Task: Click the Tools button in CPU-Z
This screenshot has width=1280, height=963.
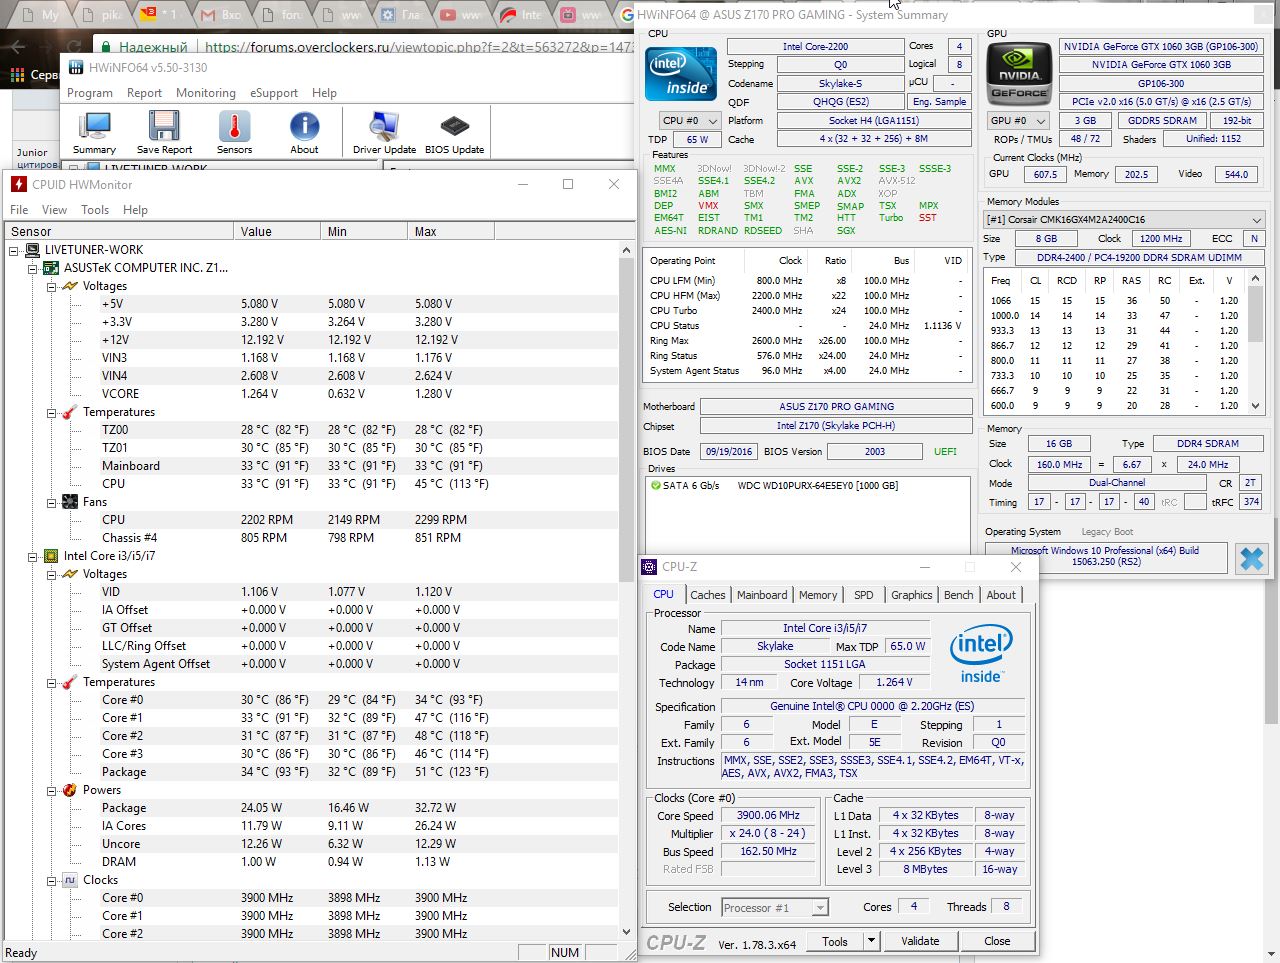Action: [835, 941]
